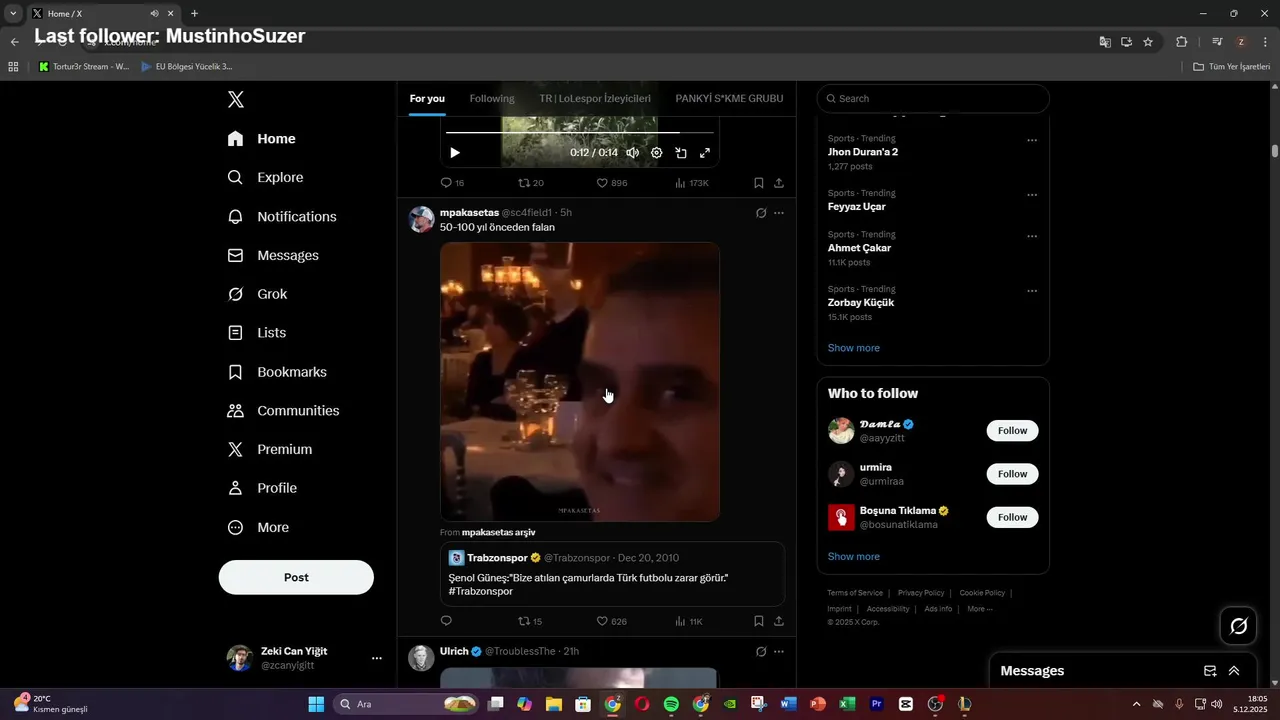Mute the video with speaker icon

click(x=633, y=153)
